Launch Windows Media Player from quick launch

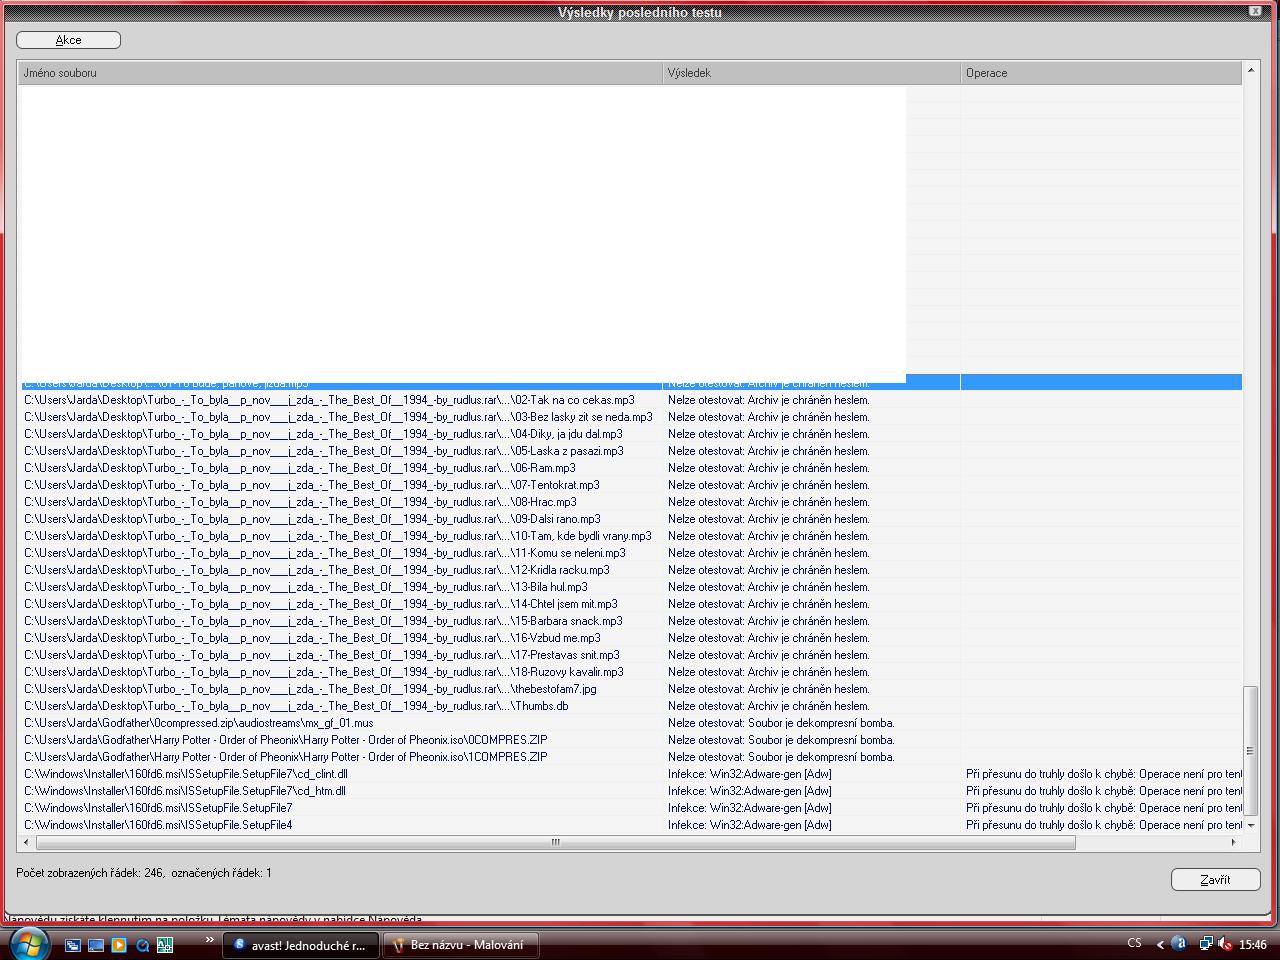119,945
